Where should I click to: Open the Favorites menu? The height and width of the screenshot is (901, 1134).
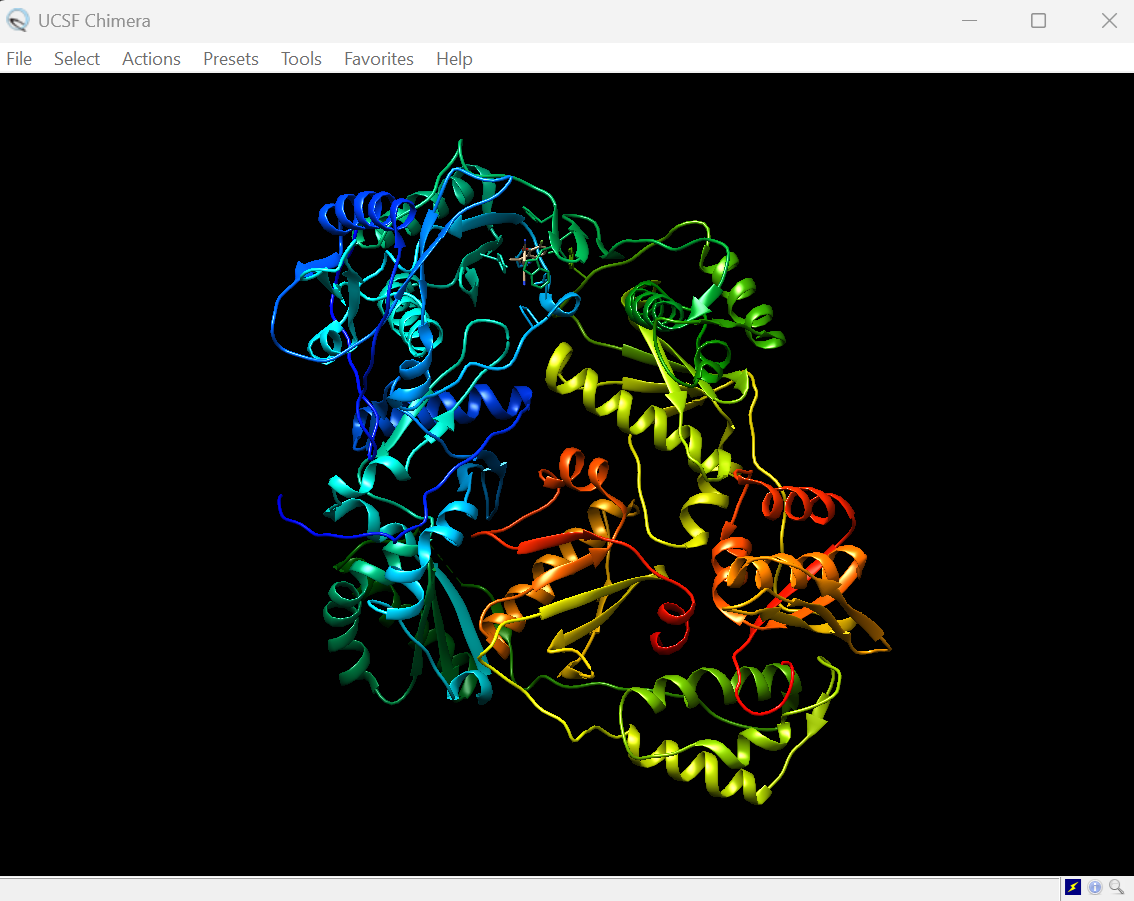tap(379, 59)
